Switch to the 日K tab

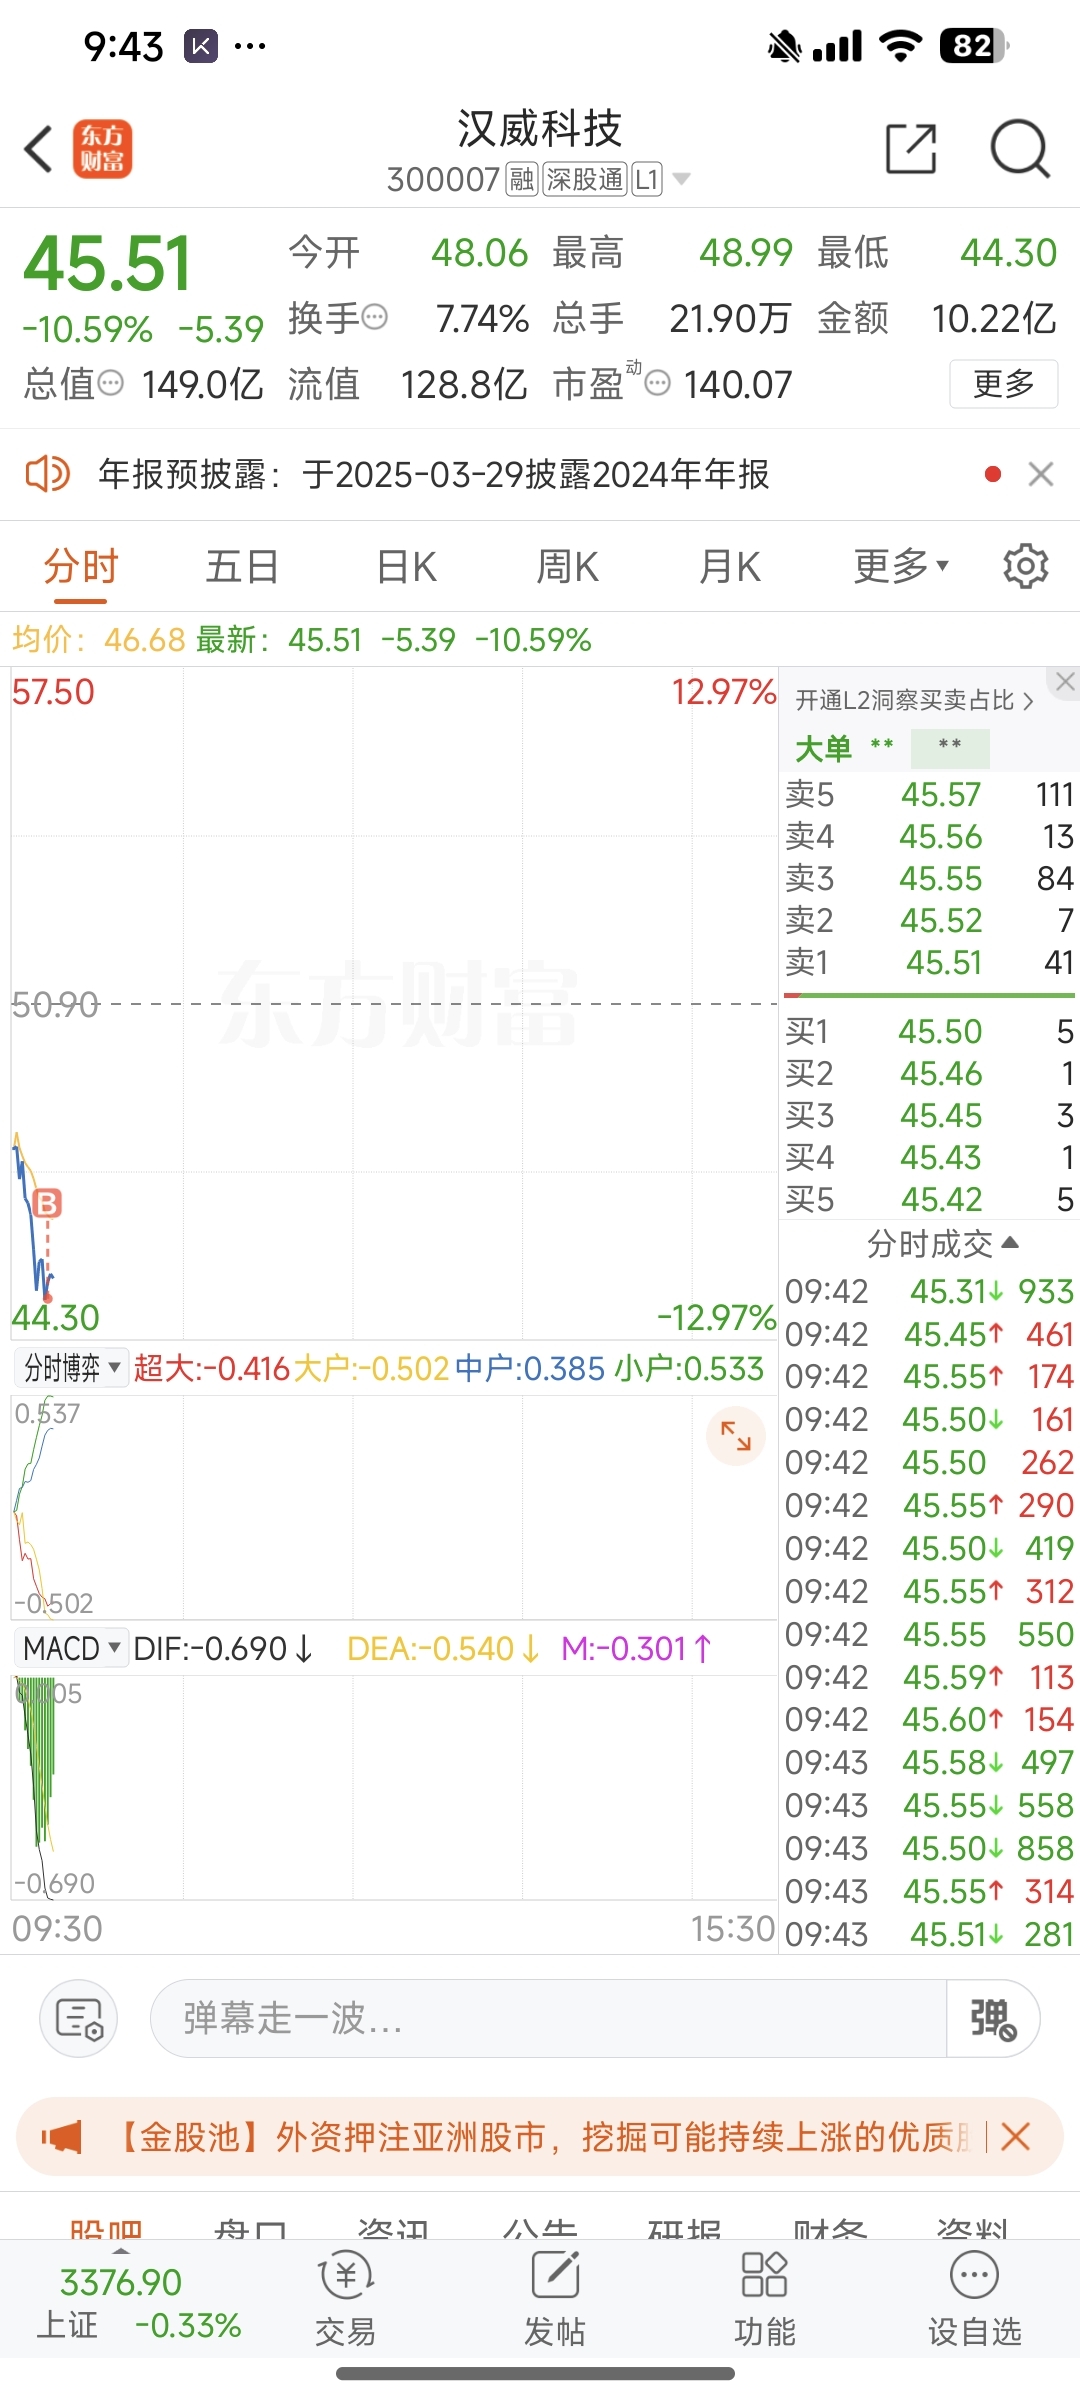point(406,567)
